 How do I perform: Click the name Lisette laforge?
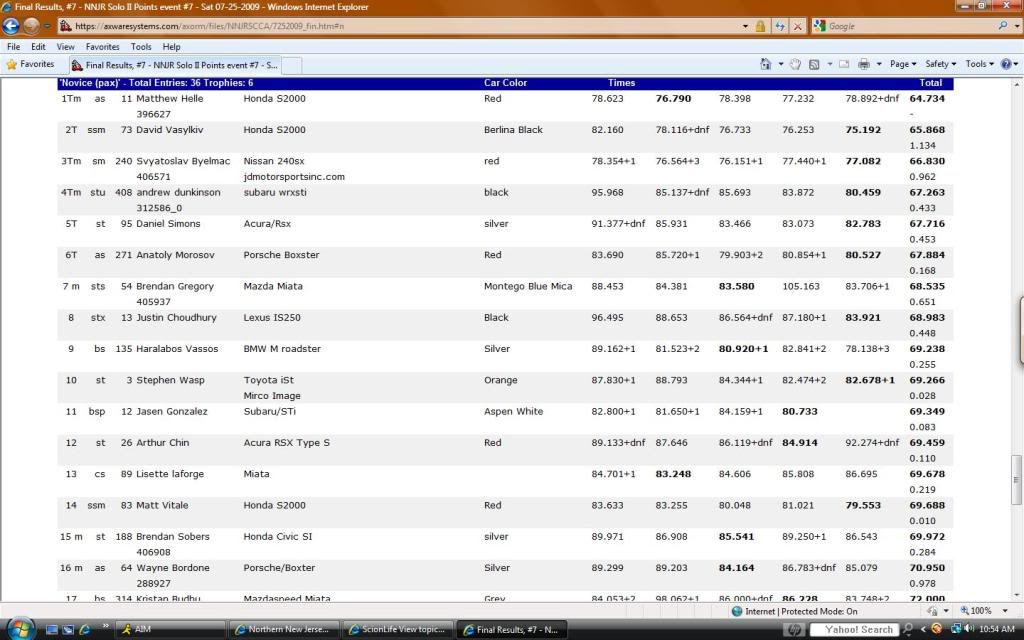(170, 474)
